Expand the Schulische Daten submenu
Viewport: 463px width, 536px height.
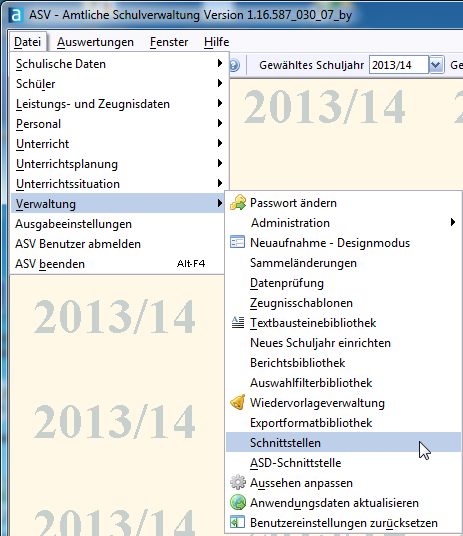tap(118, 64)
